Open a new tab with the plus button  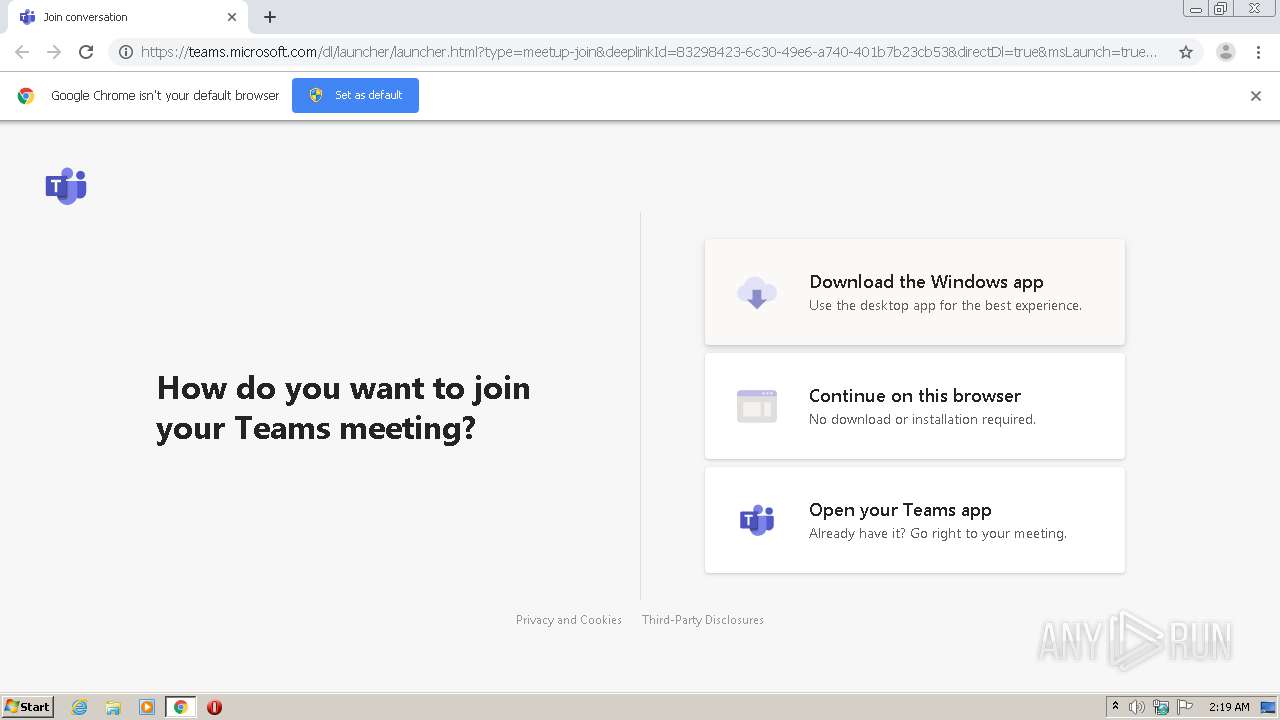(270, 17)
